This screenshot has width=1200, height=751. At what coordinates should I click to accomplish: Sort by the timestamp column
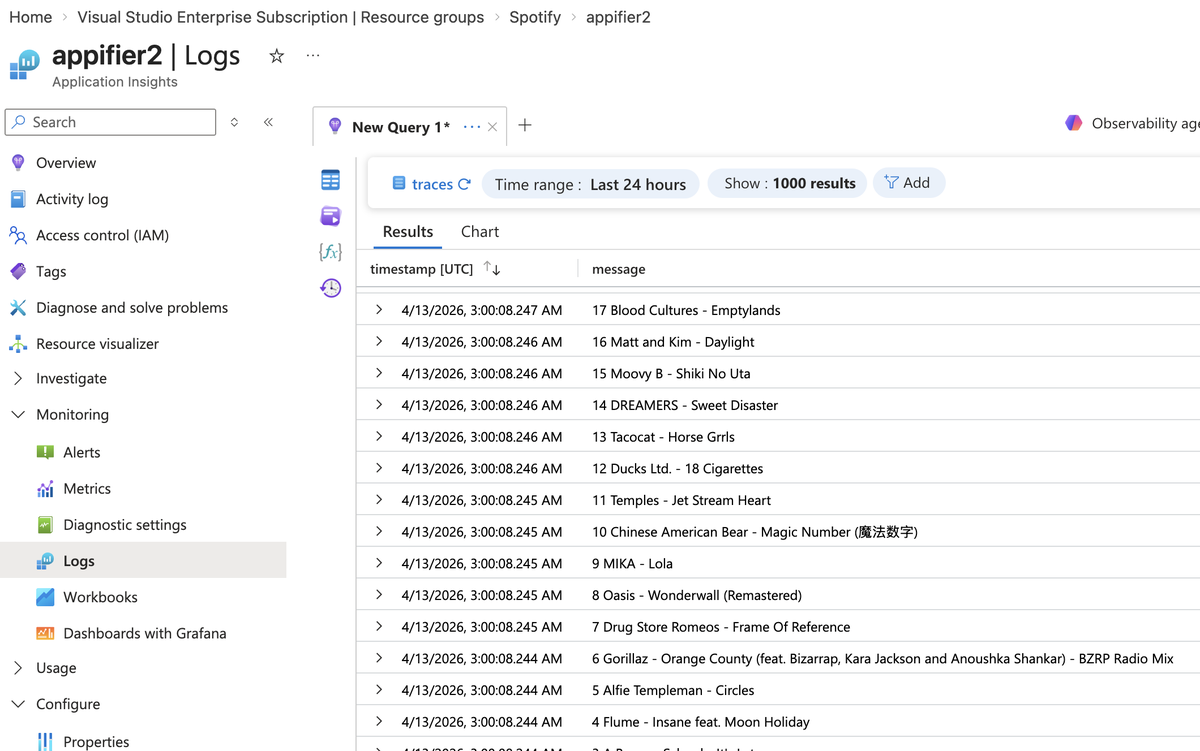pos(491,269)
